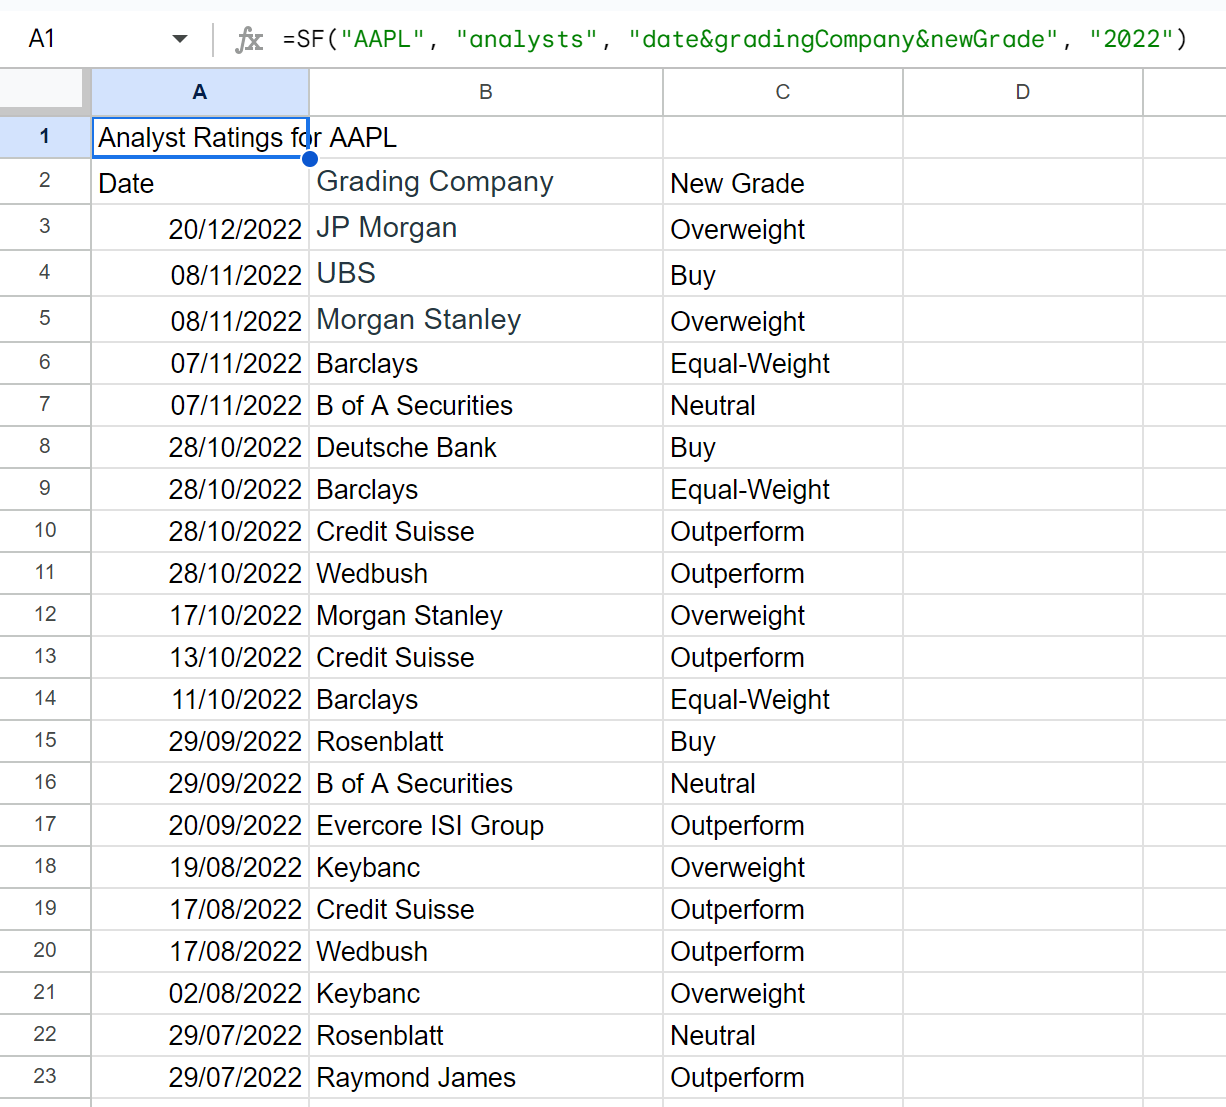Click date cell 19/08/2022
The image size is (1226, 1107).
(200, 867)
